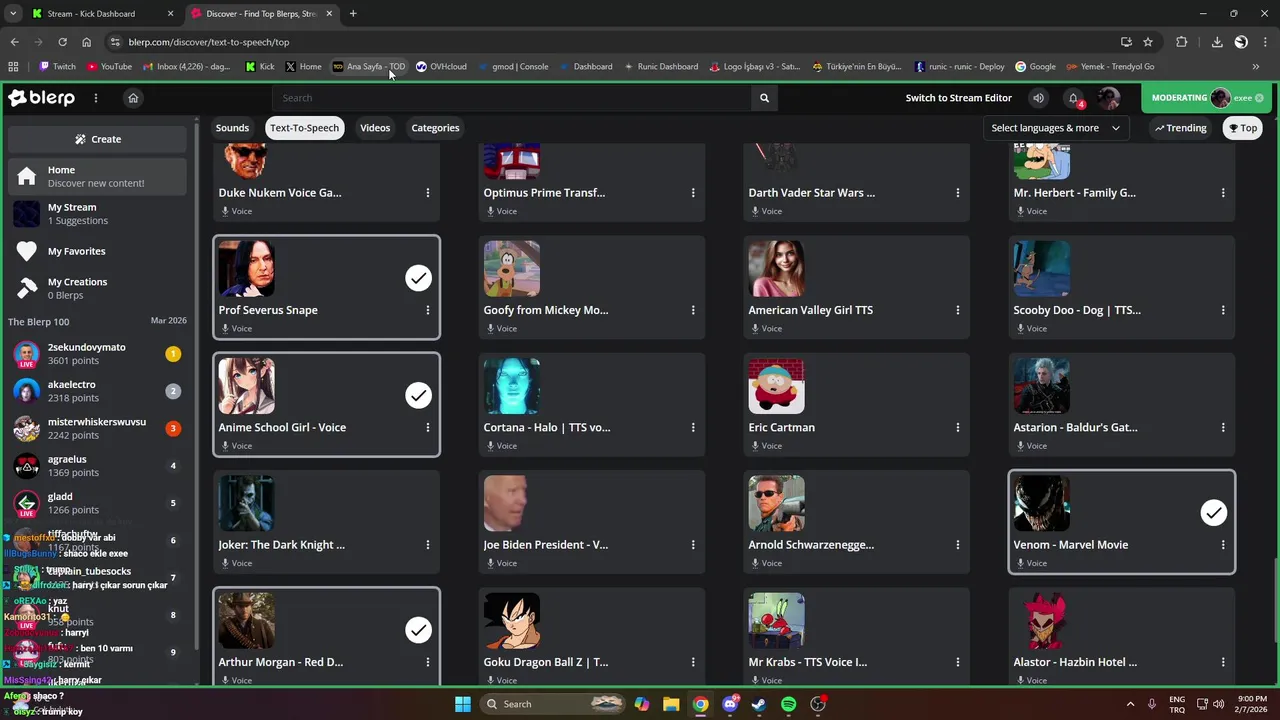Open options for Arnold Schwarzenegger card
The width and height of the screenshot is (1280, 720).
[958, 545]
